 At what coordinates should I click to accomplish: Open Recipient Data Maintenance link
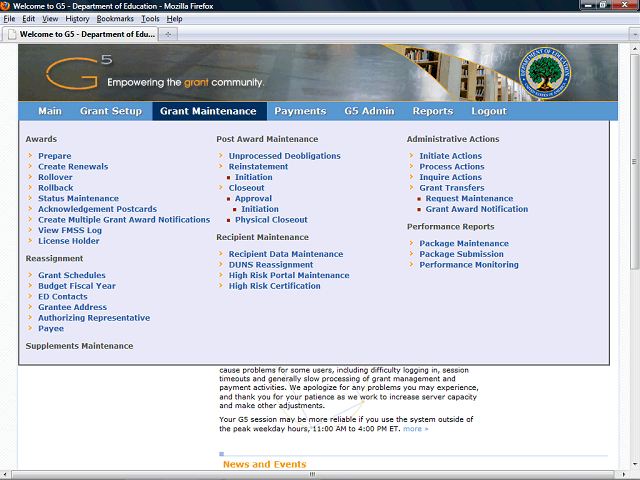click(286, 254)
